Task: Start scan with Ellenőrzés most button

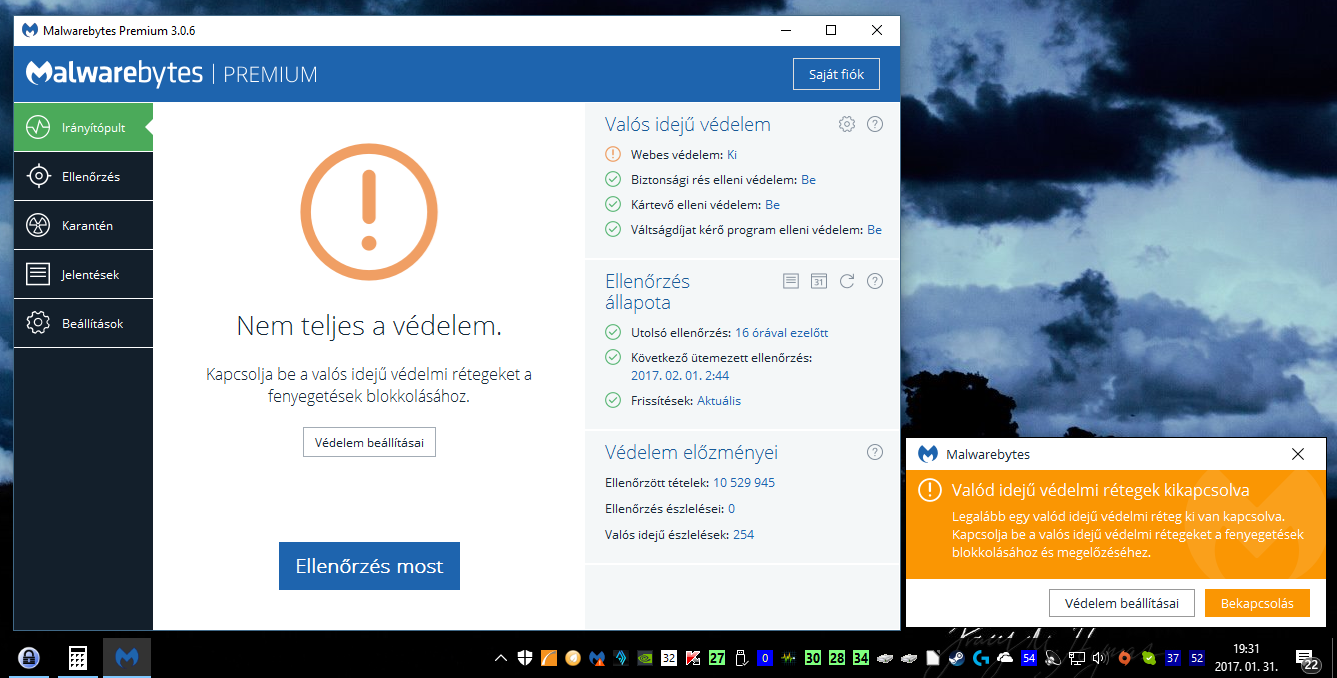Action: tap(369, 566)
